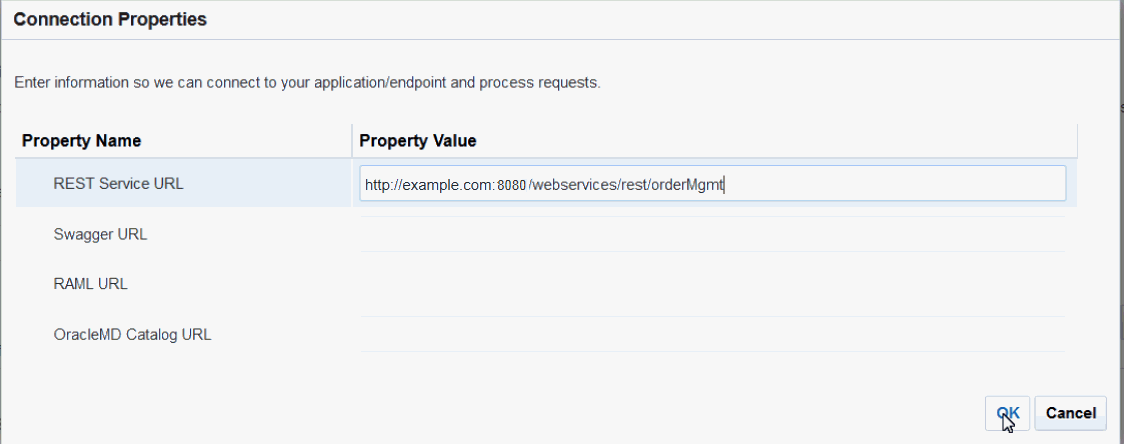1124x444 pixels.
Task: Click the "rest" segment of the URL path
Action: [635, 185]
